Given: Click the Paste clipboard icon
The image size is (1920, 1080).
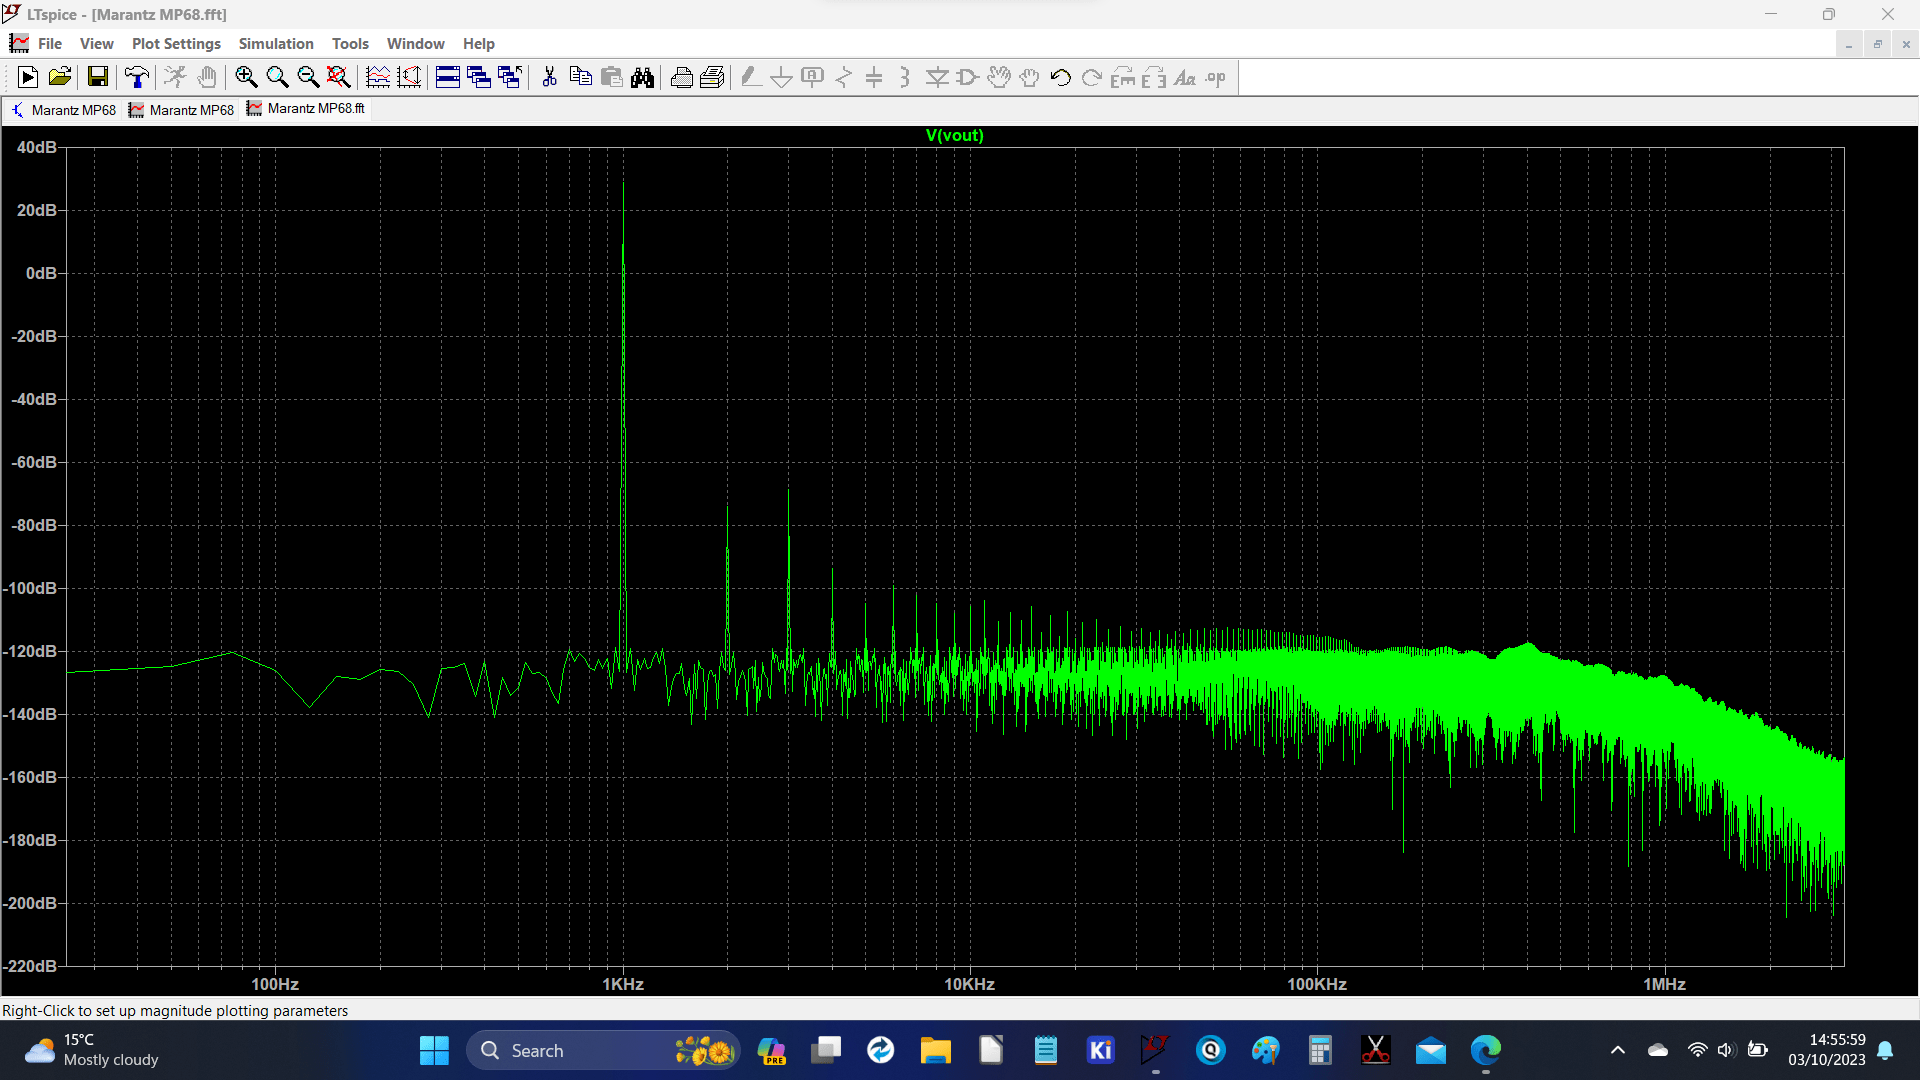Looking at the screenshot, I should (612, 77).
